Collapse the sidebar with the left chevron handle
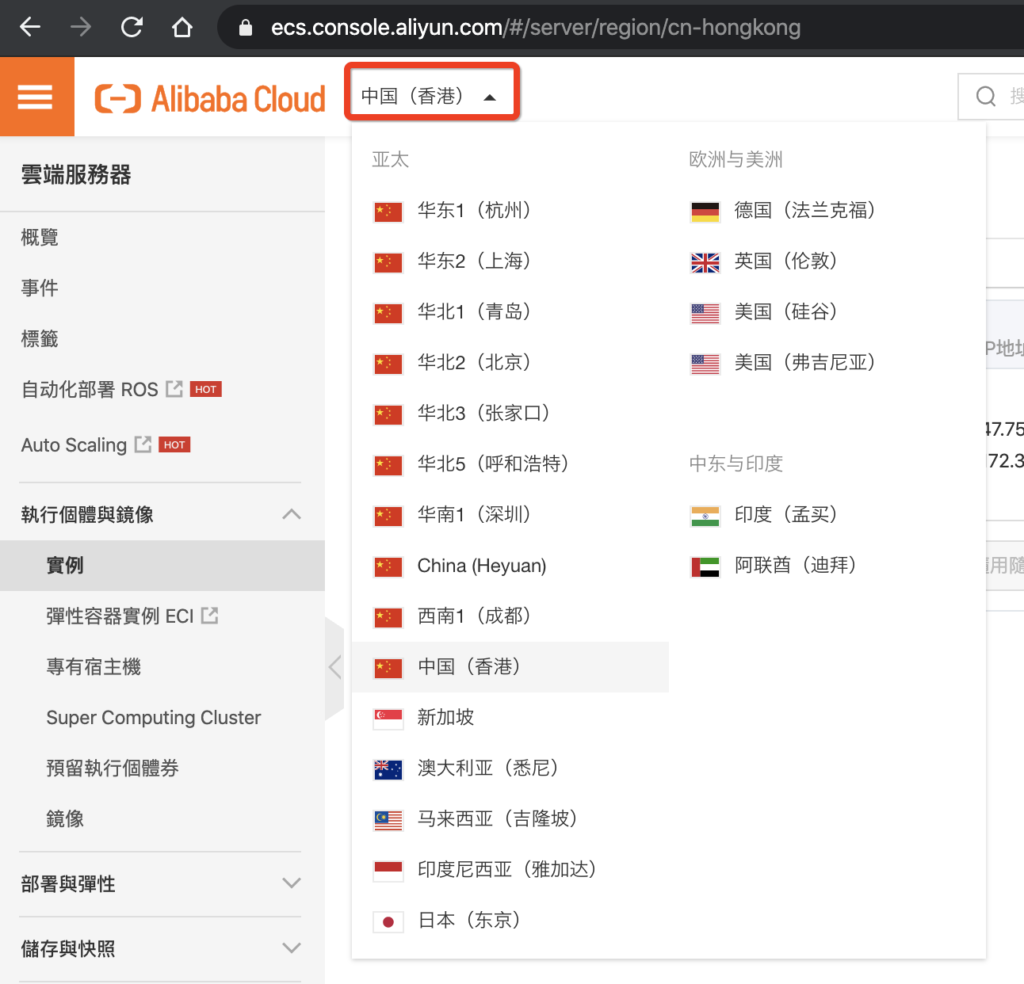 point(335,667)
